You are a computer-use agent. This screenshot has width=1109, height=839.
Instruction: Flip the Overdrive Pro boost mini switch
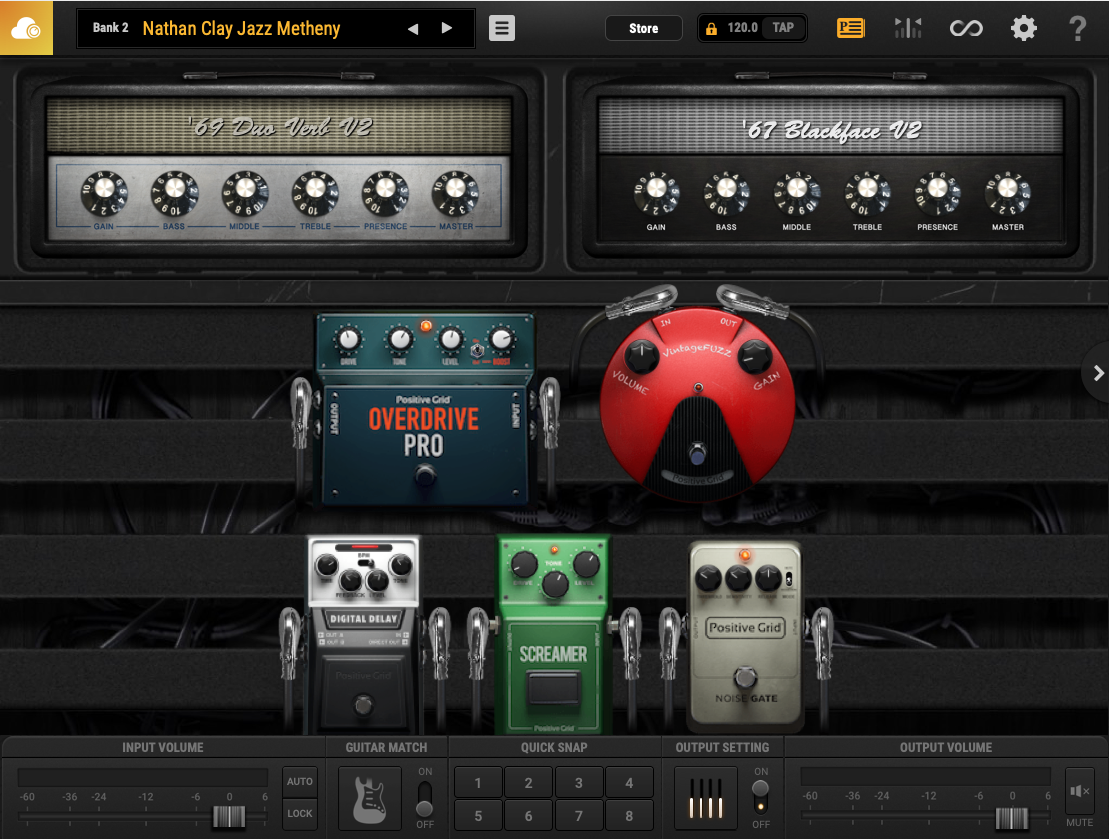click(x=477, y=349)
